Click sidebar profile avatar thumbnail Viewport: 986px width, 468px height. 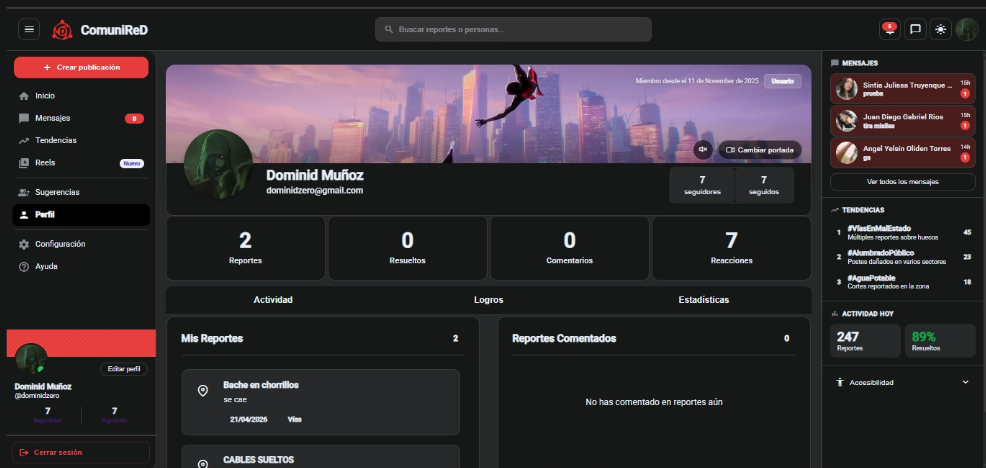31,359
